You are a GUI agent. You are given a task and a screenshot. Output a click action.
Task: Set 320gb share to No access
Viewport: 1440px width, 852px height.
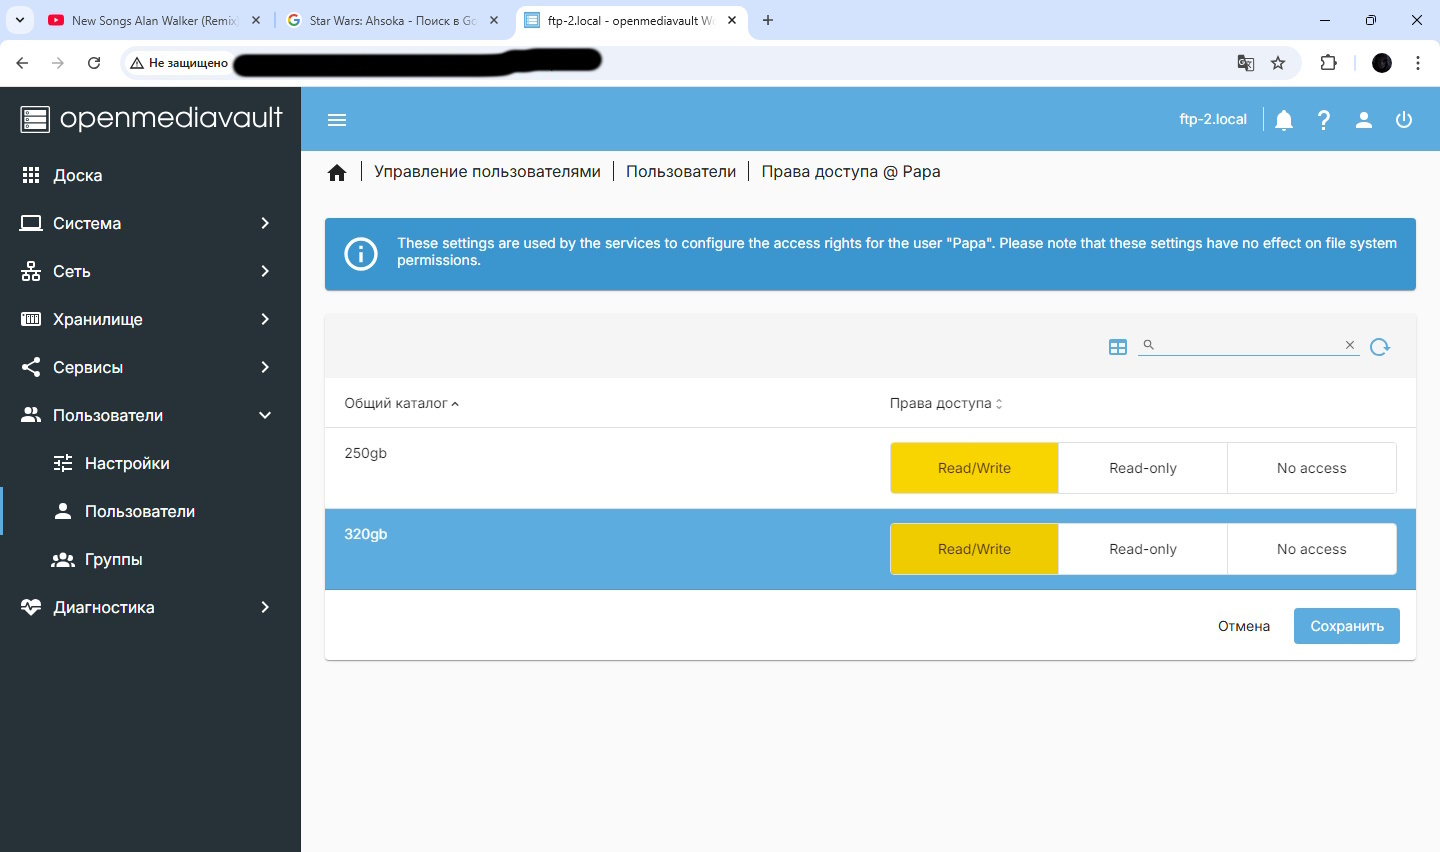coord(1311,549)
